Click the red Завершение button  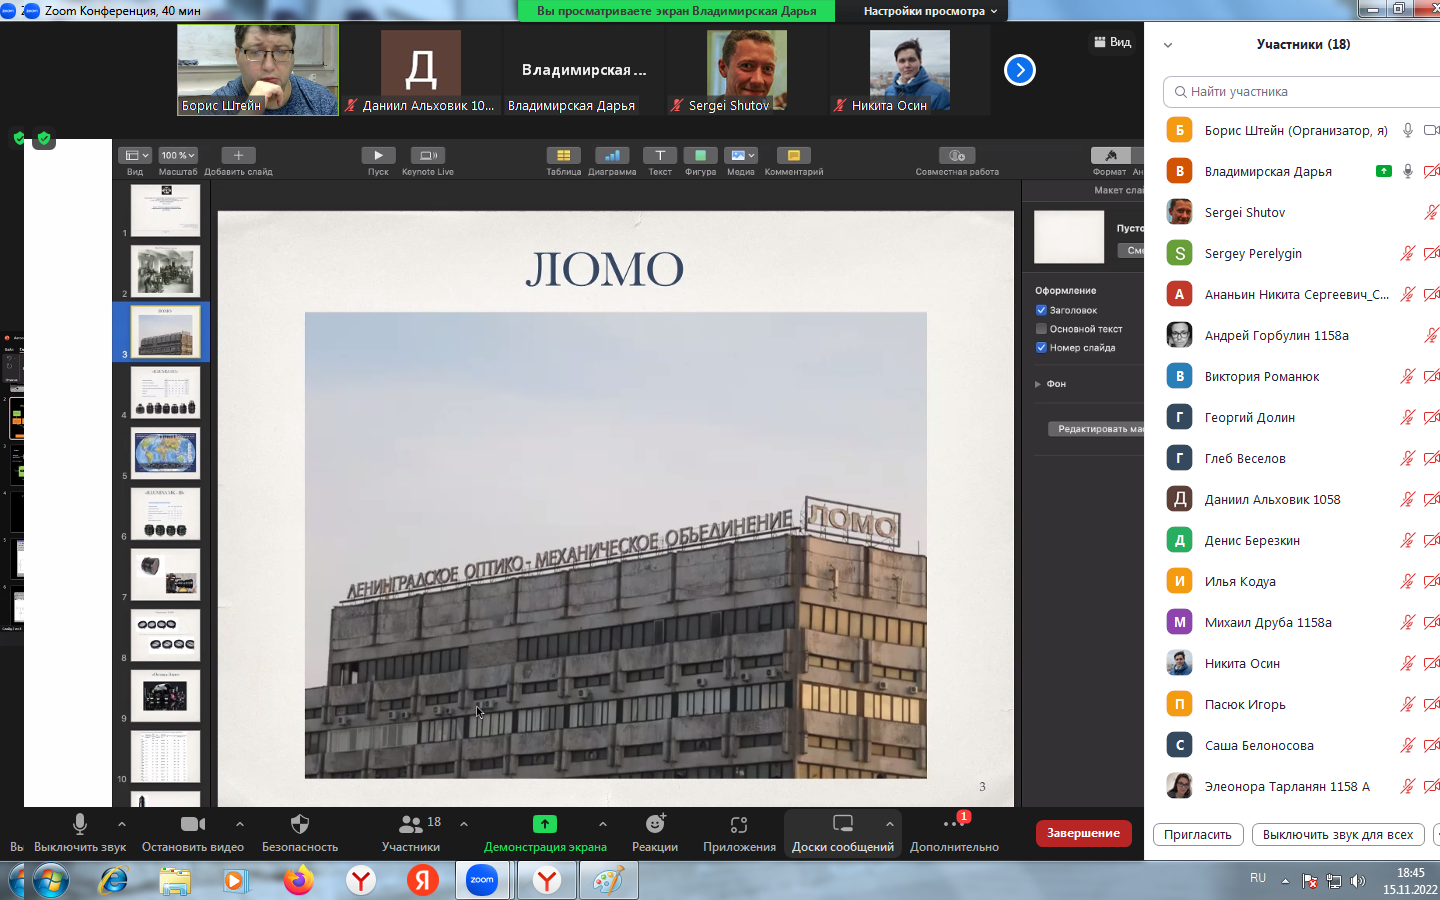coord(1084,833)
